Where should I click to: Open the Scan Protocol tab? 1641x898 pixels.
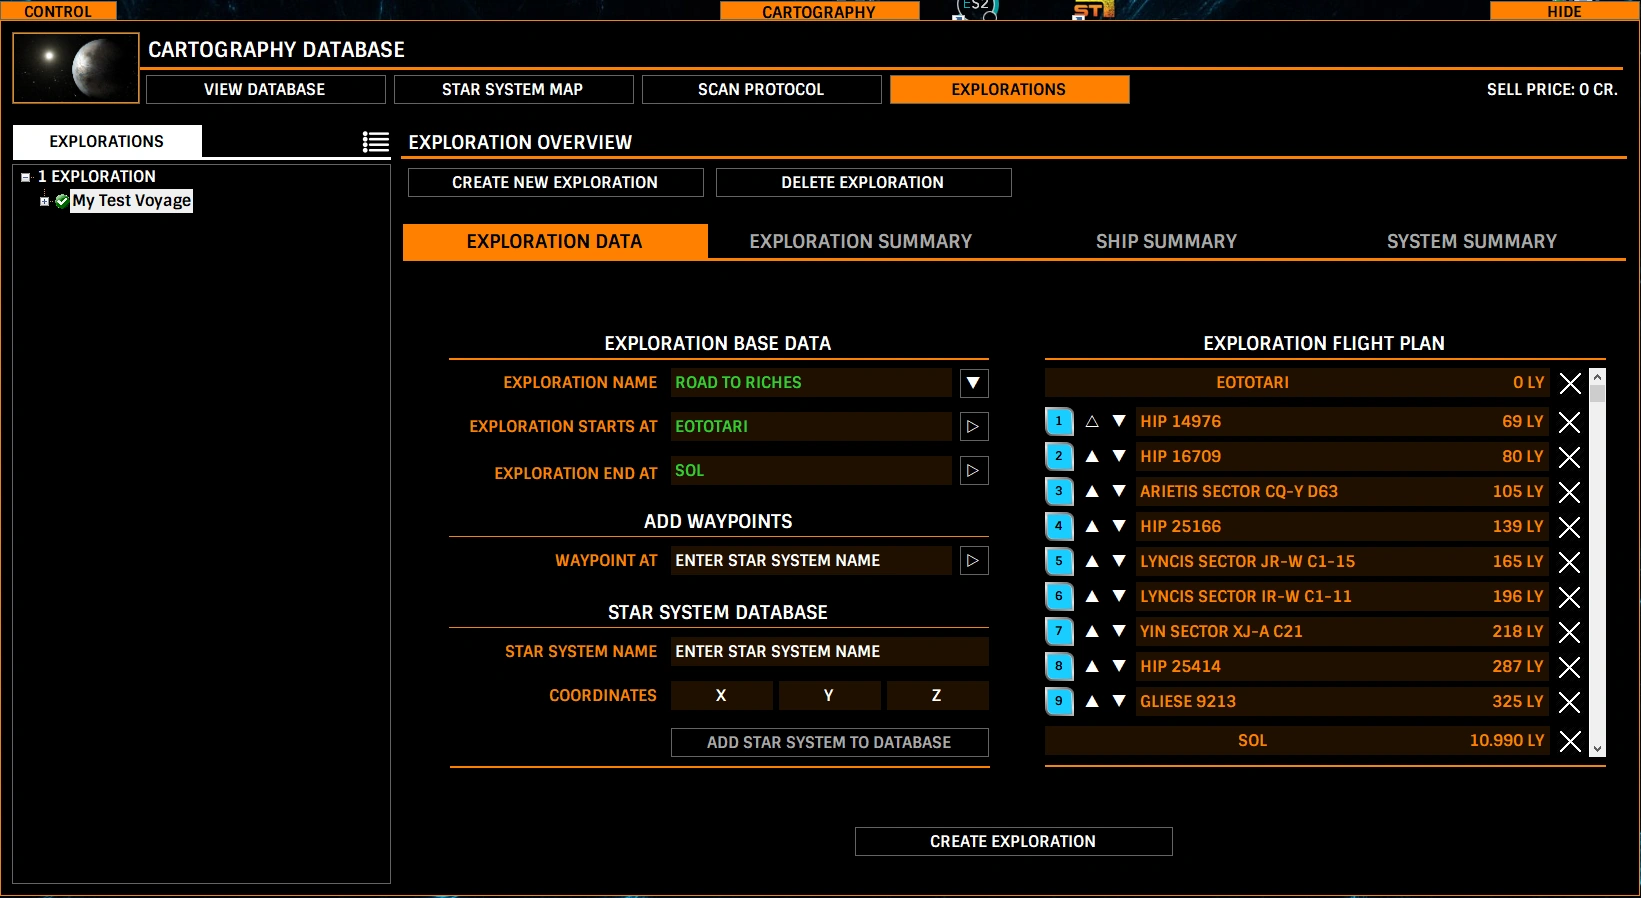pos(761,89)
